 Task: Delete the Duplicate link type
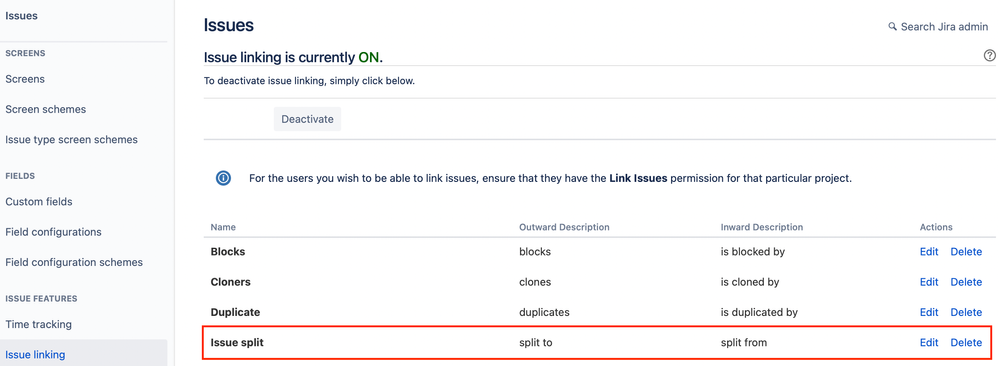click(x=966, y=312)
